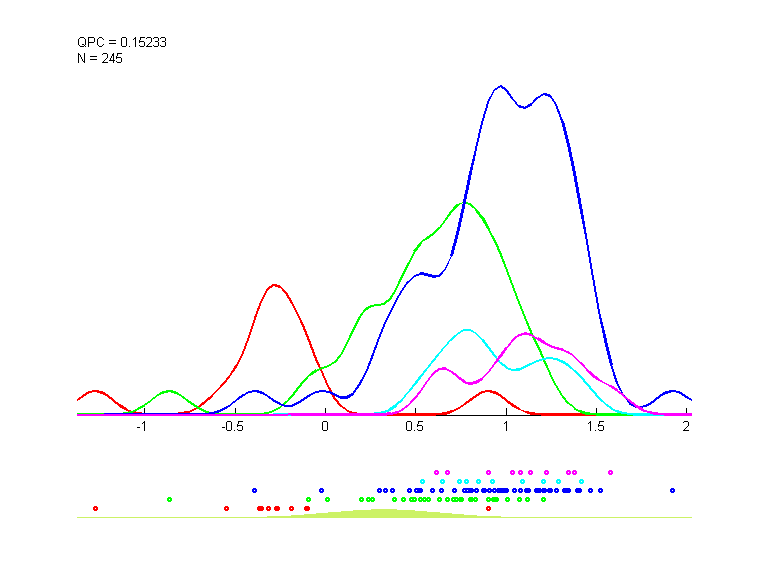Viewport: 768px width, 576px height.
Task: Click the small red bump at far left
Action: point(95,391)
